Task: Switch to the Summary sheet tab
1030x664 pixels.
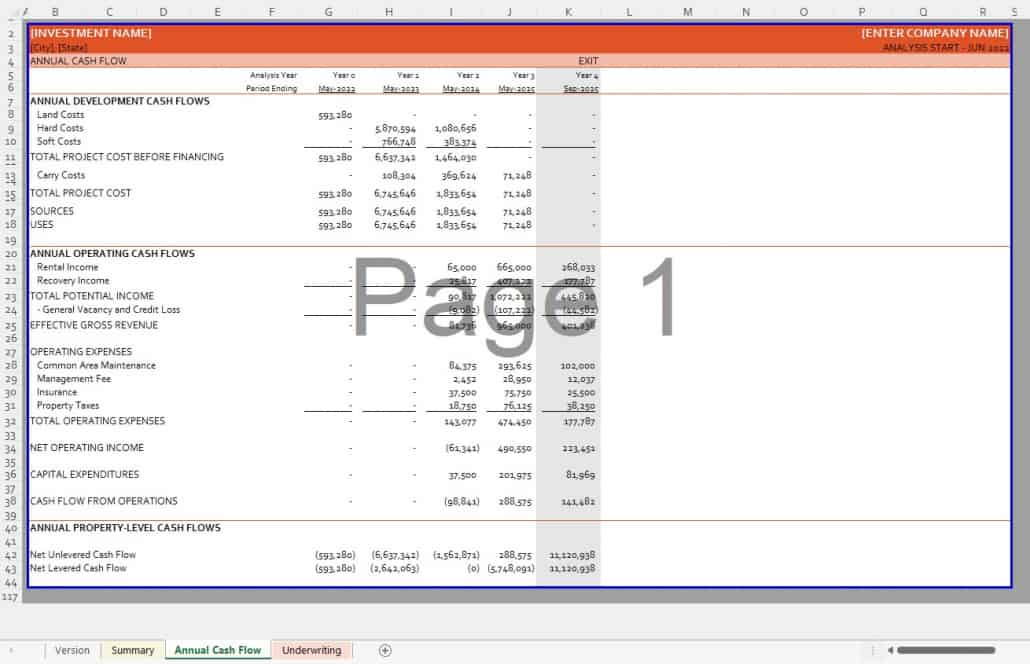Action: point(132,650)
